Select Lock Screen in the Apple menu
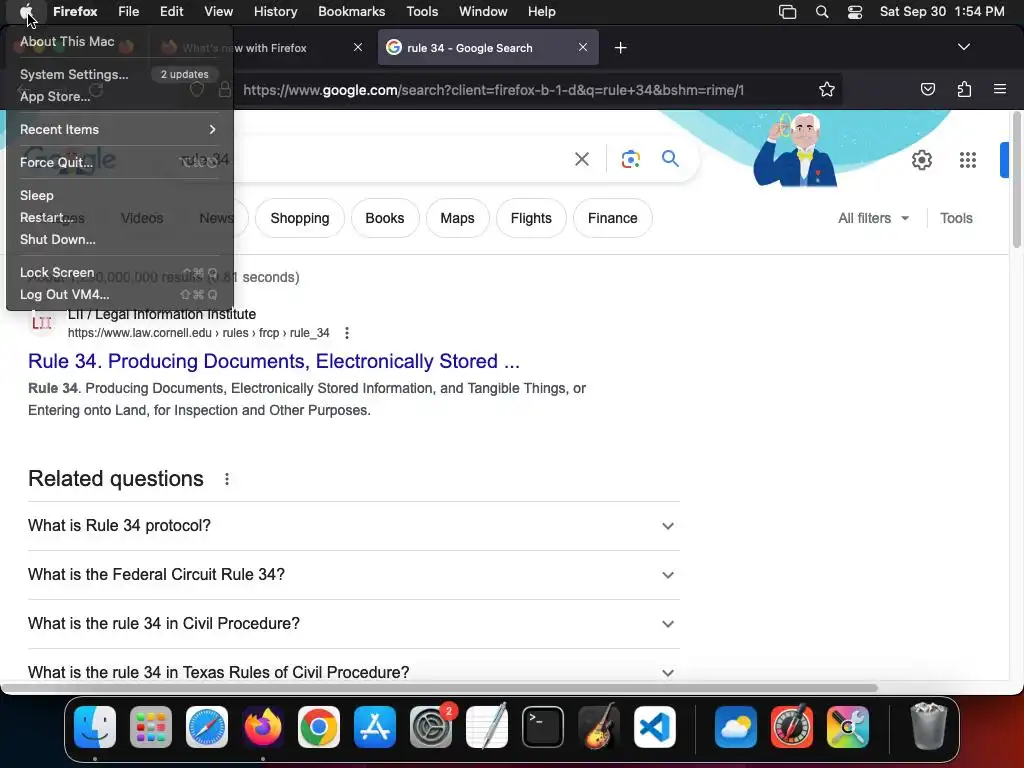 (119, 272)
